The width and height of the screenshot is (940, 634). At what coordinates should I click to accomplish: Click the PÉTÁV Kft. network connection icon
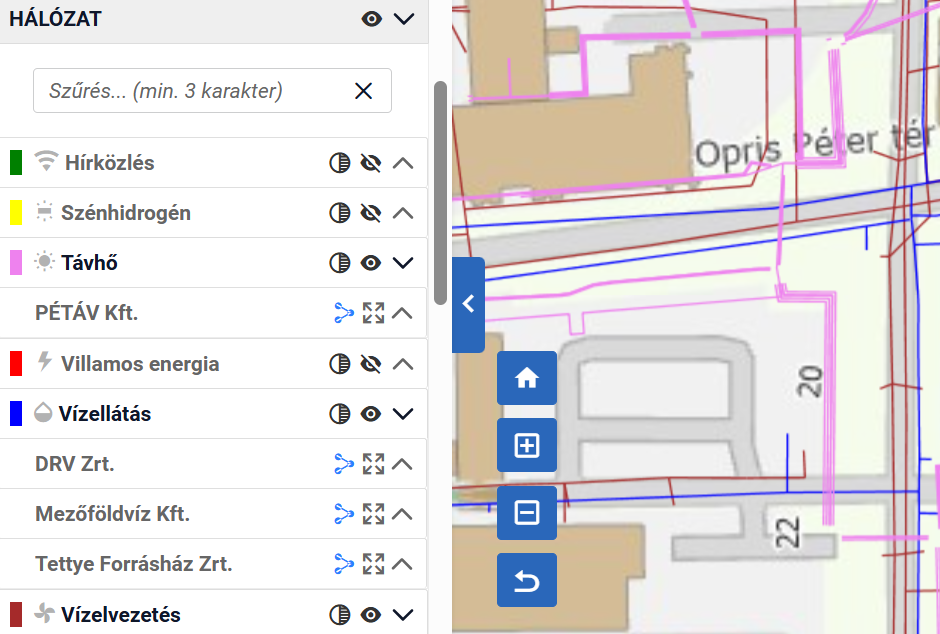[344, 313]
